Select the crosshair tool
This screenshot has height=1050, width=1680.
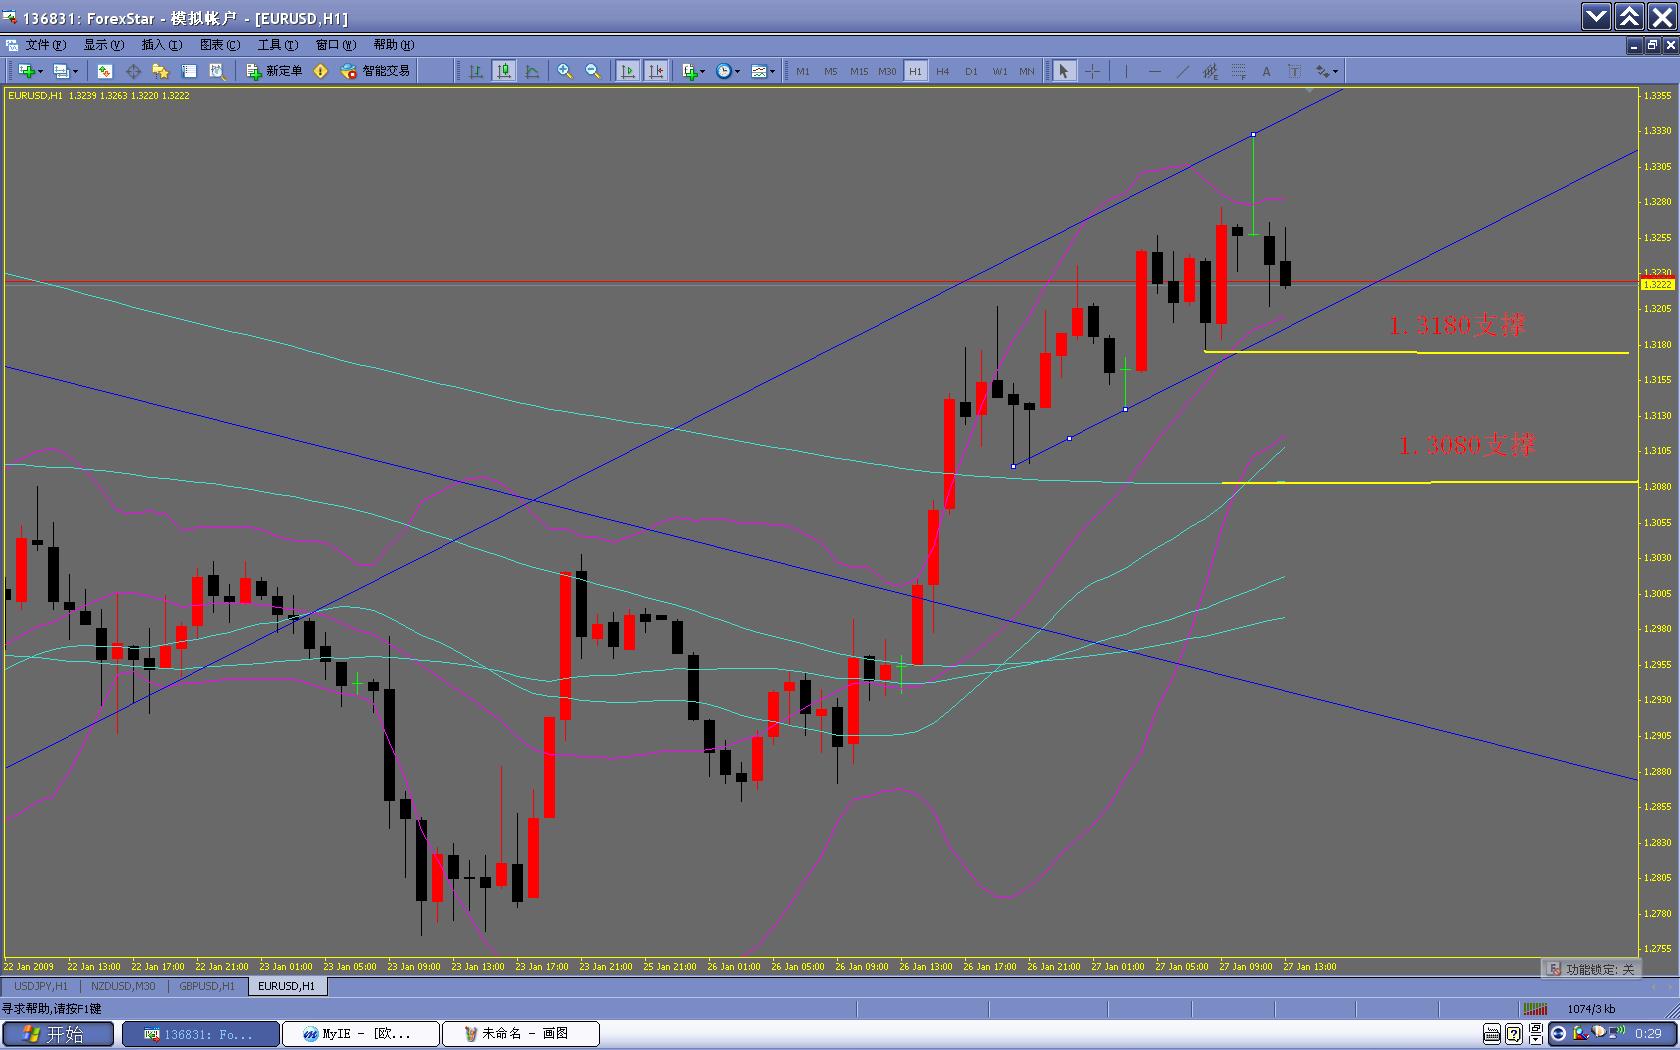[x=1093, y=71]
